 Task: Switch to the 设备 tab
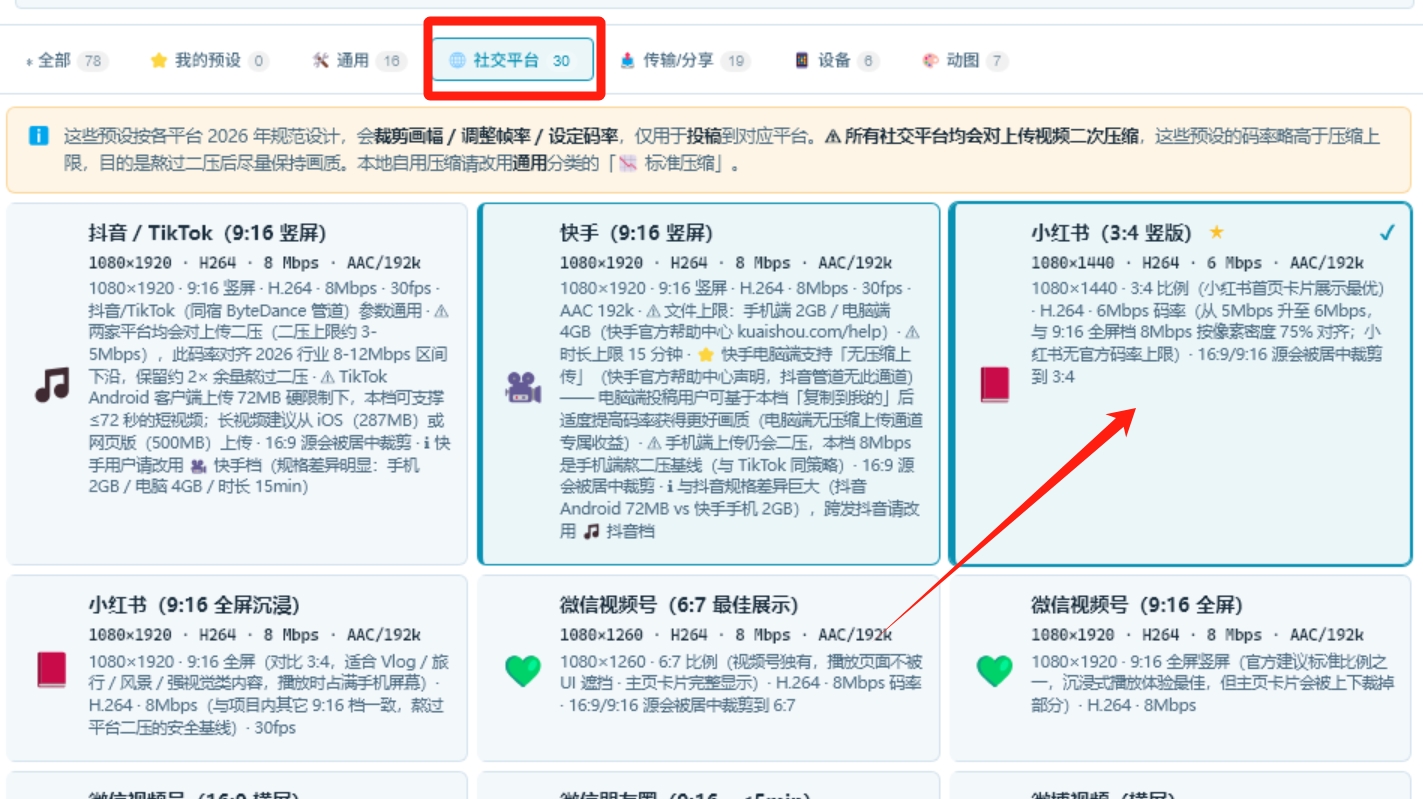(x=836, y=60)
